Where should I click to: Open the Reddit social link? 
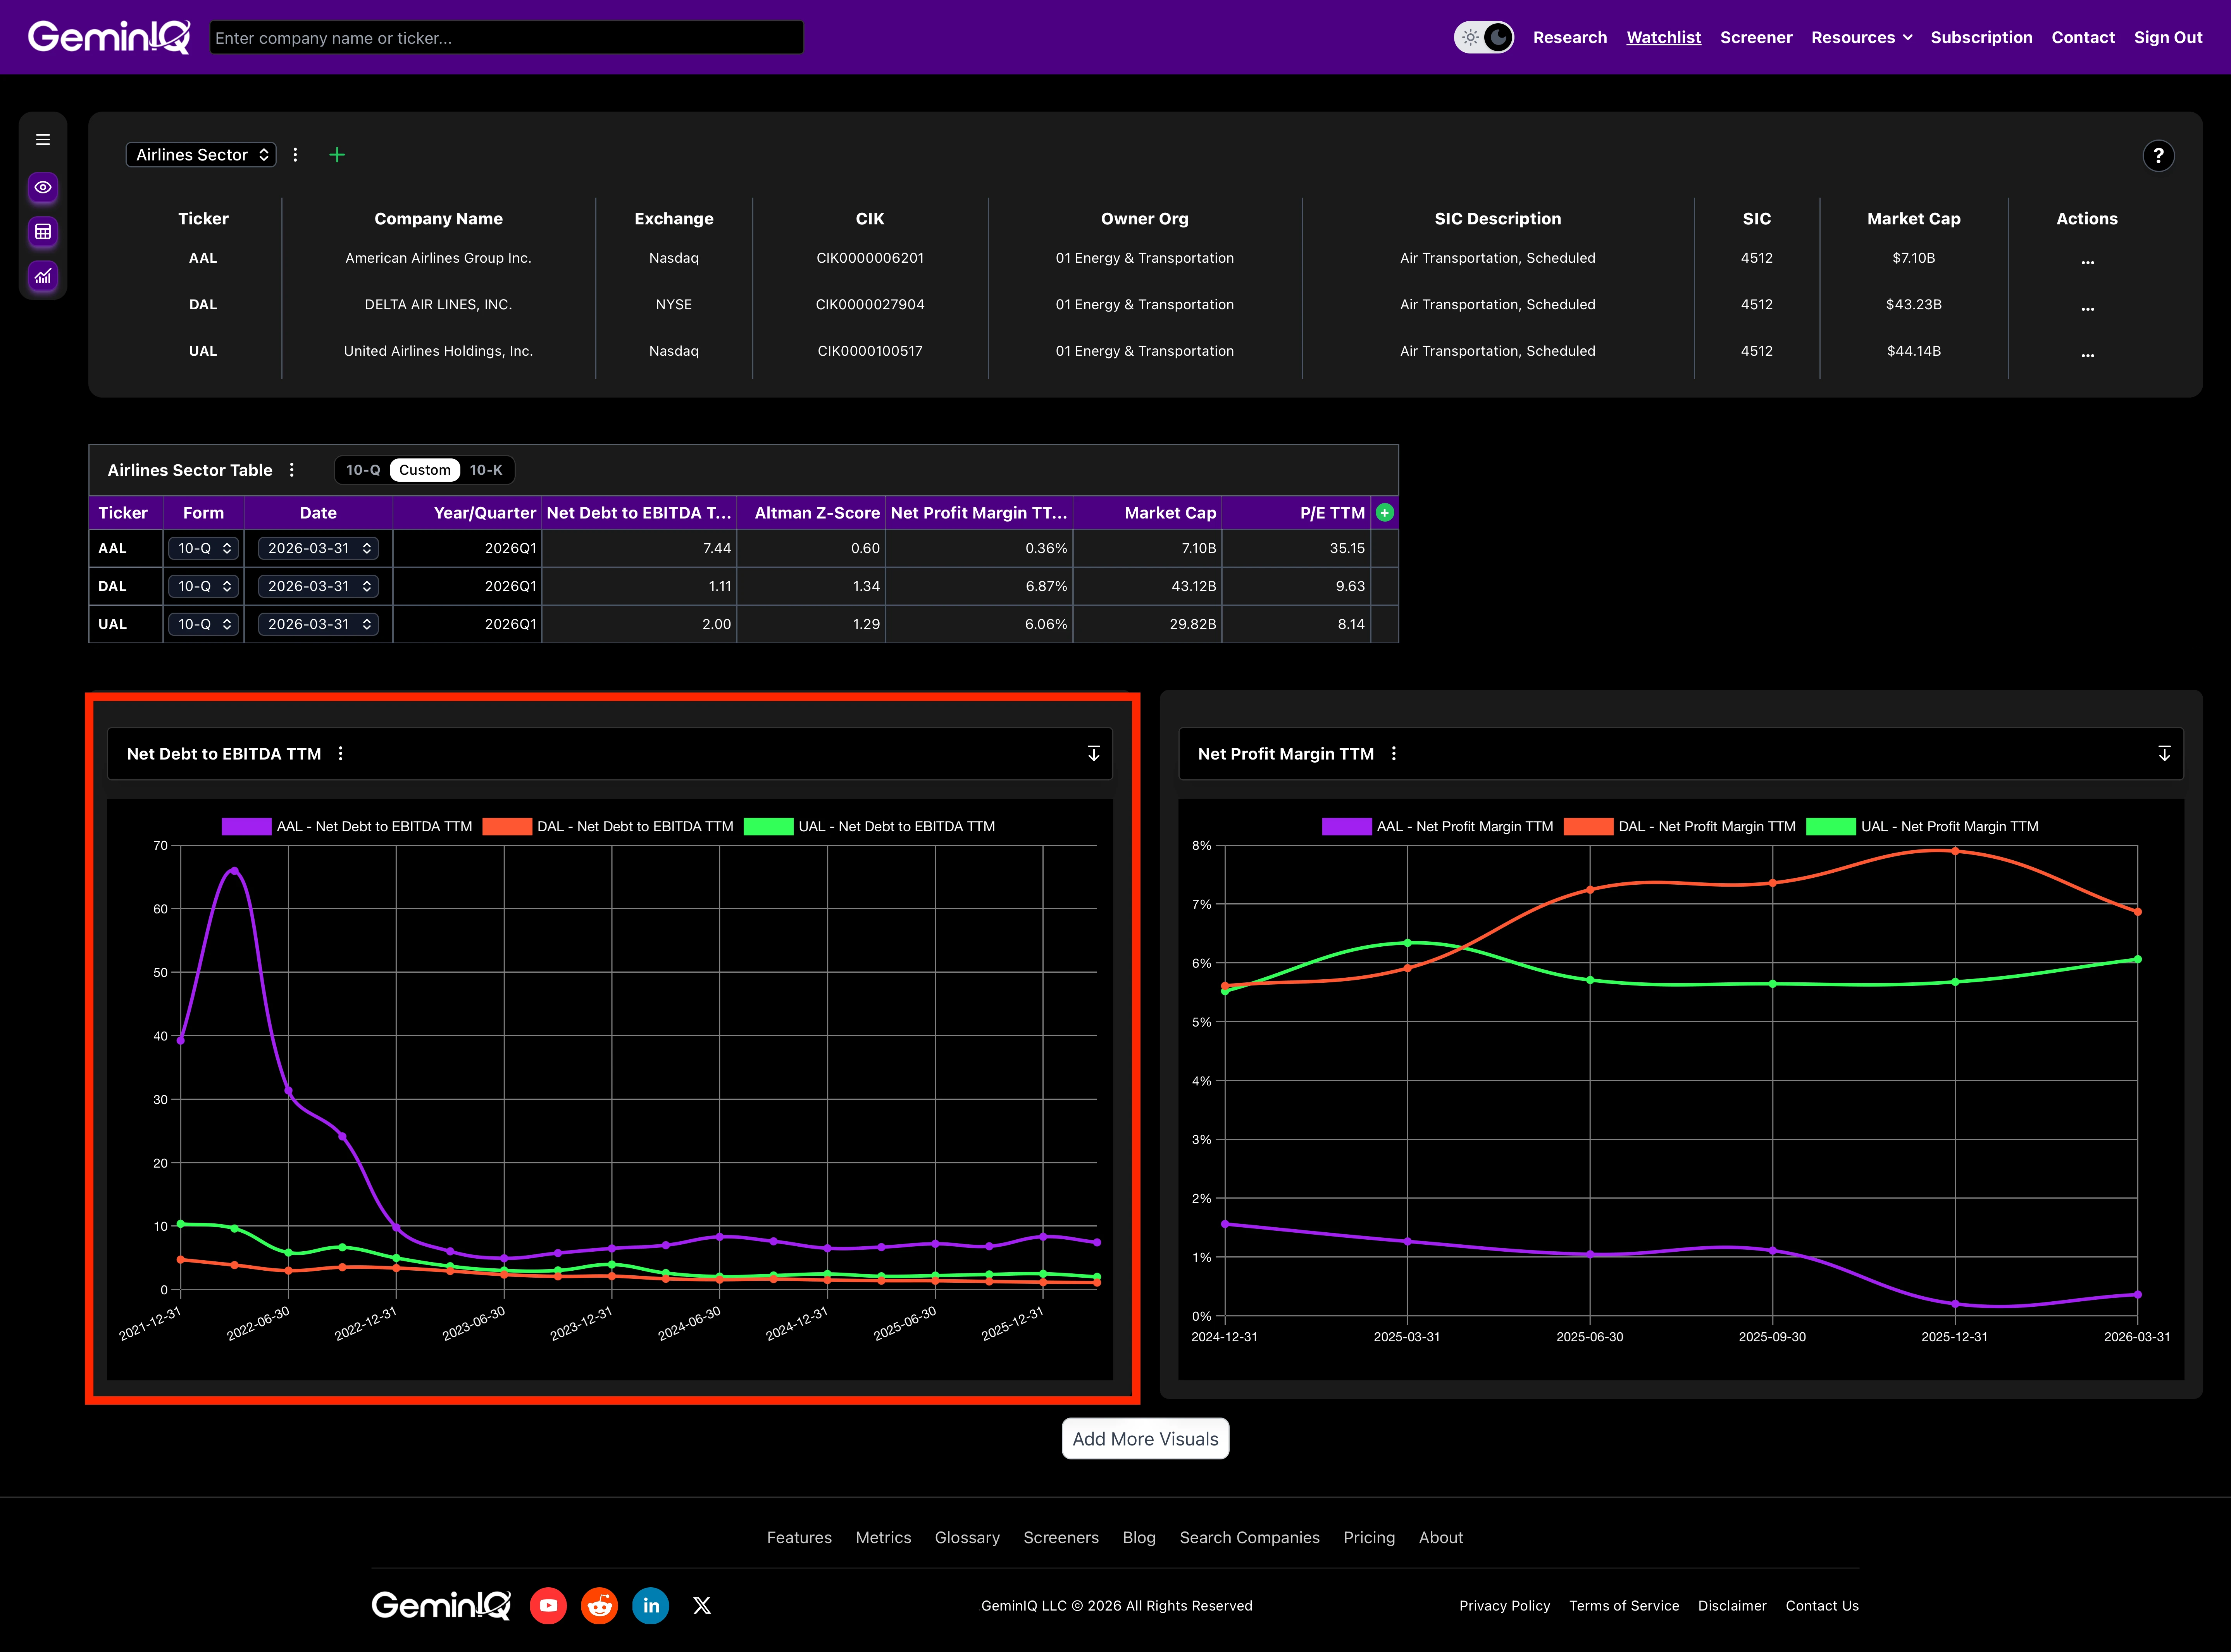pos(600,1605)
